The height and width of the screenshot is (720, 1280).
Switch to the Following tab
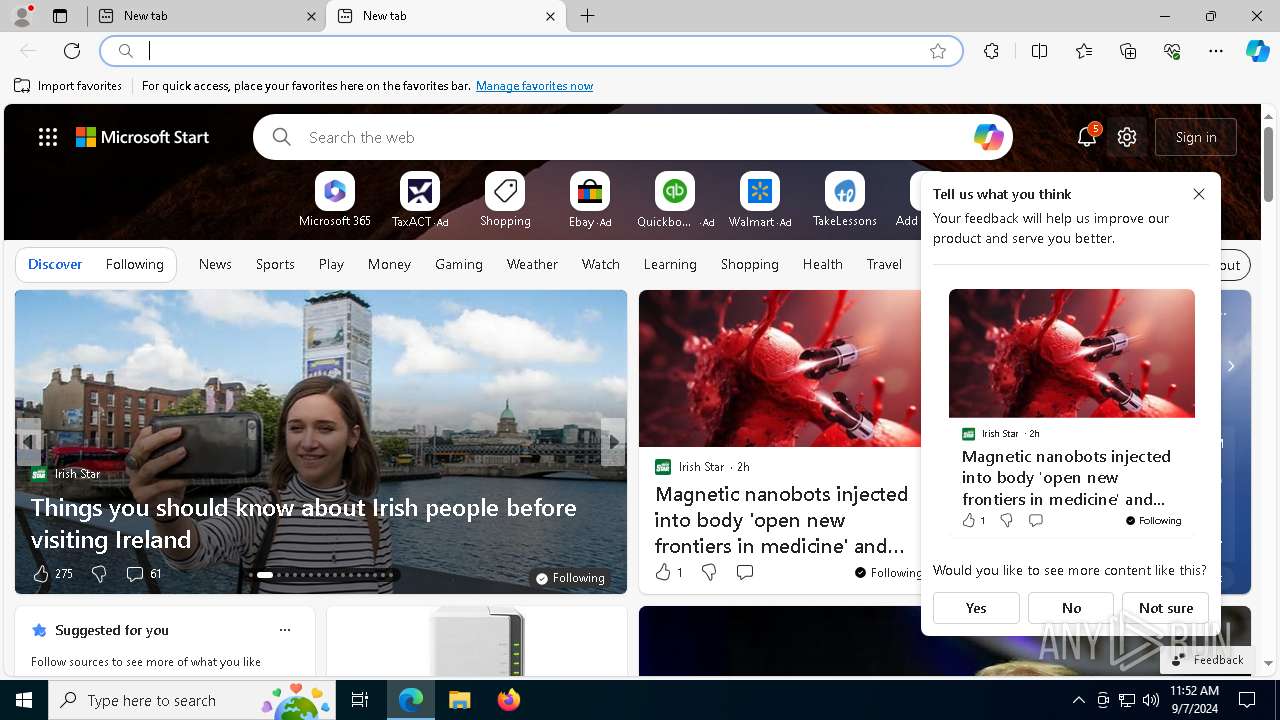[x=134, y=264]
